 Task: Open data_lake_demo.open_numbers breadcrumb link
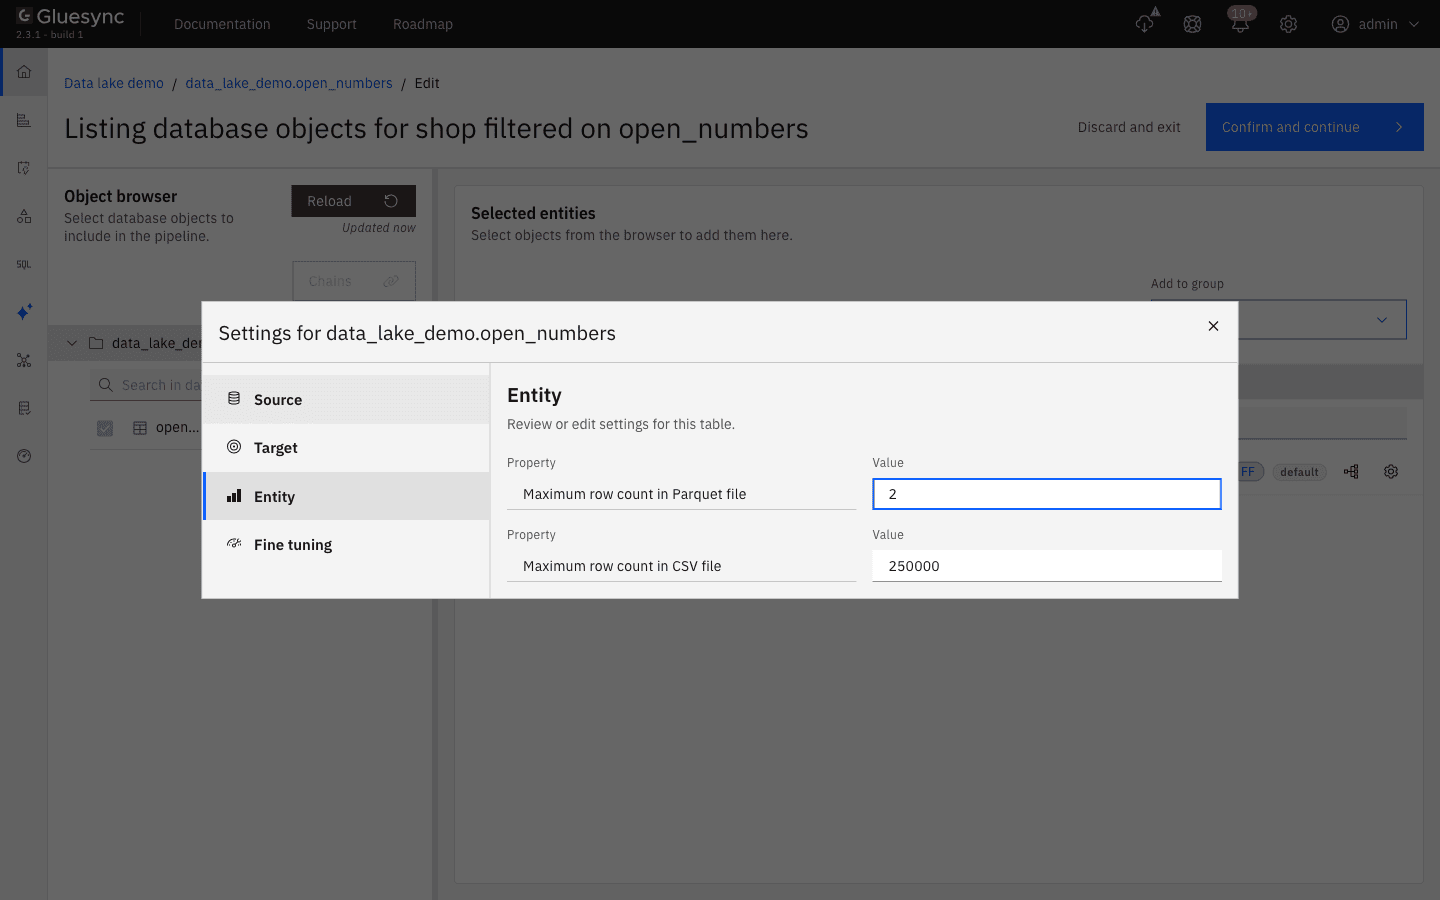(x=289, y=83)
